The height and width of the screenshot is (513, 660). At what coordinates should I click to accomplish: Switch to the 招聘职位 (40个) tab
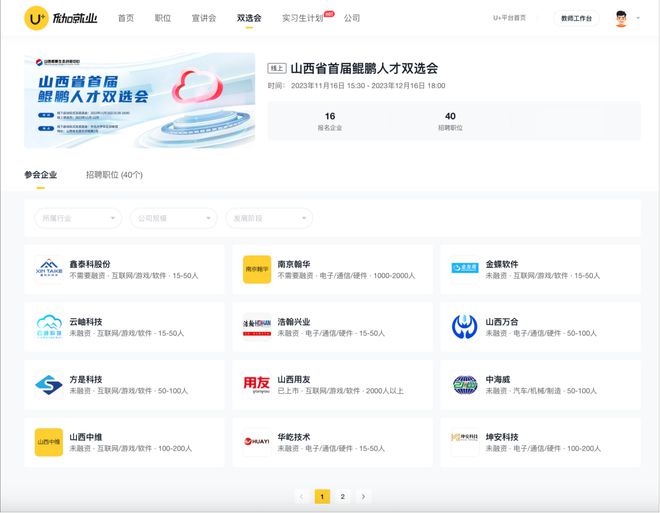point(114,175)
